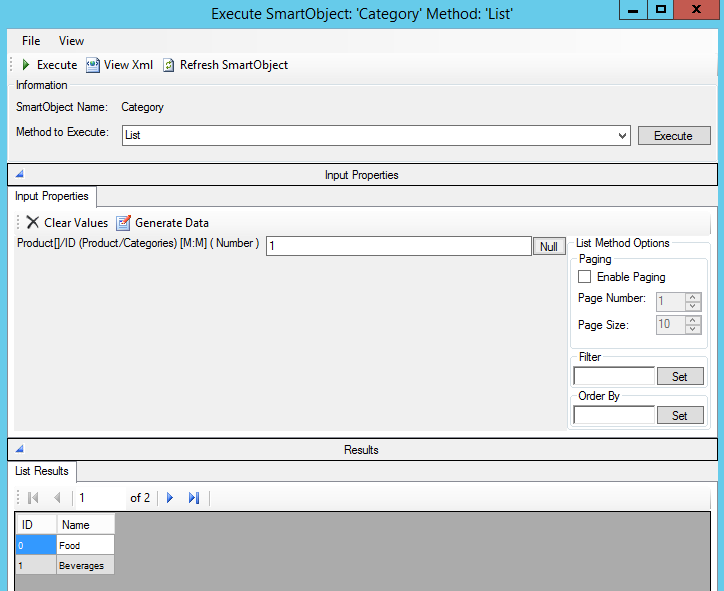This screenshot has height=591, width=724.
Task: Open the Method to Execute dropdown
Action: [x=622, y=135]
